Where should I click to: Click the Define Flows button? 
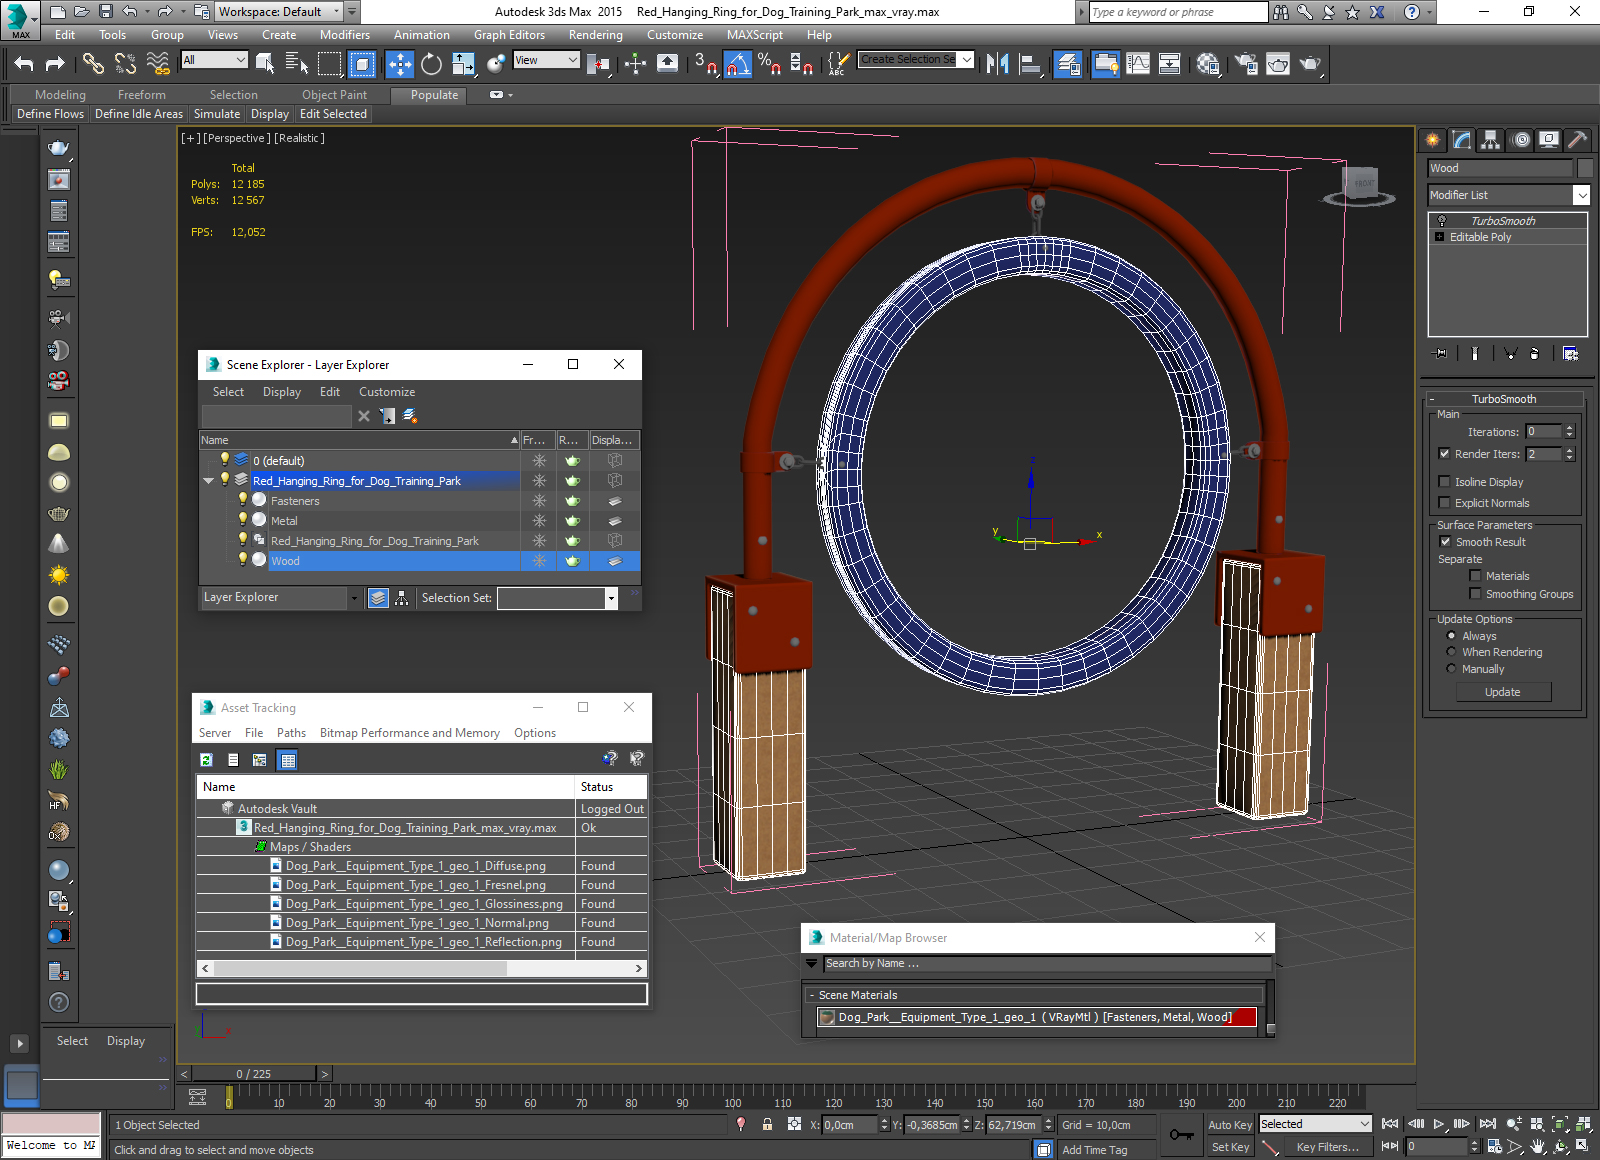tap(50, 114)
